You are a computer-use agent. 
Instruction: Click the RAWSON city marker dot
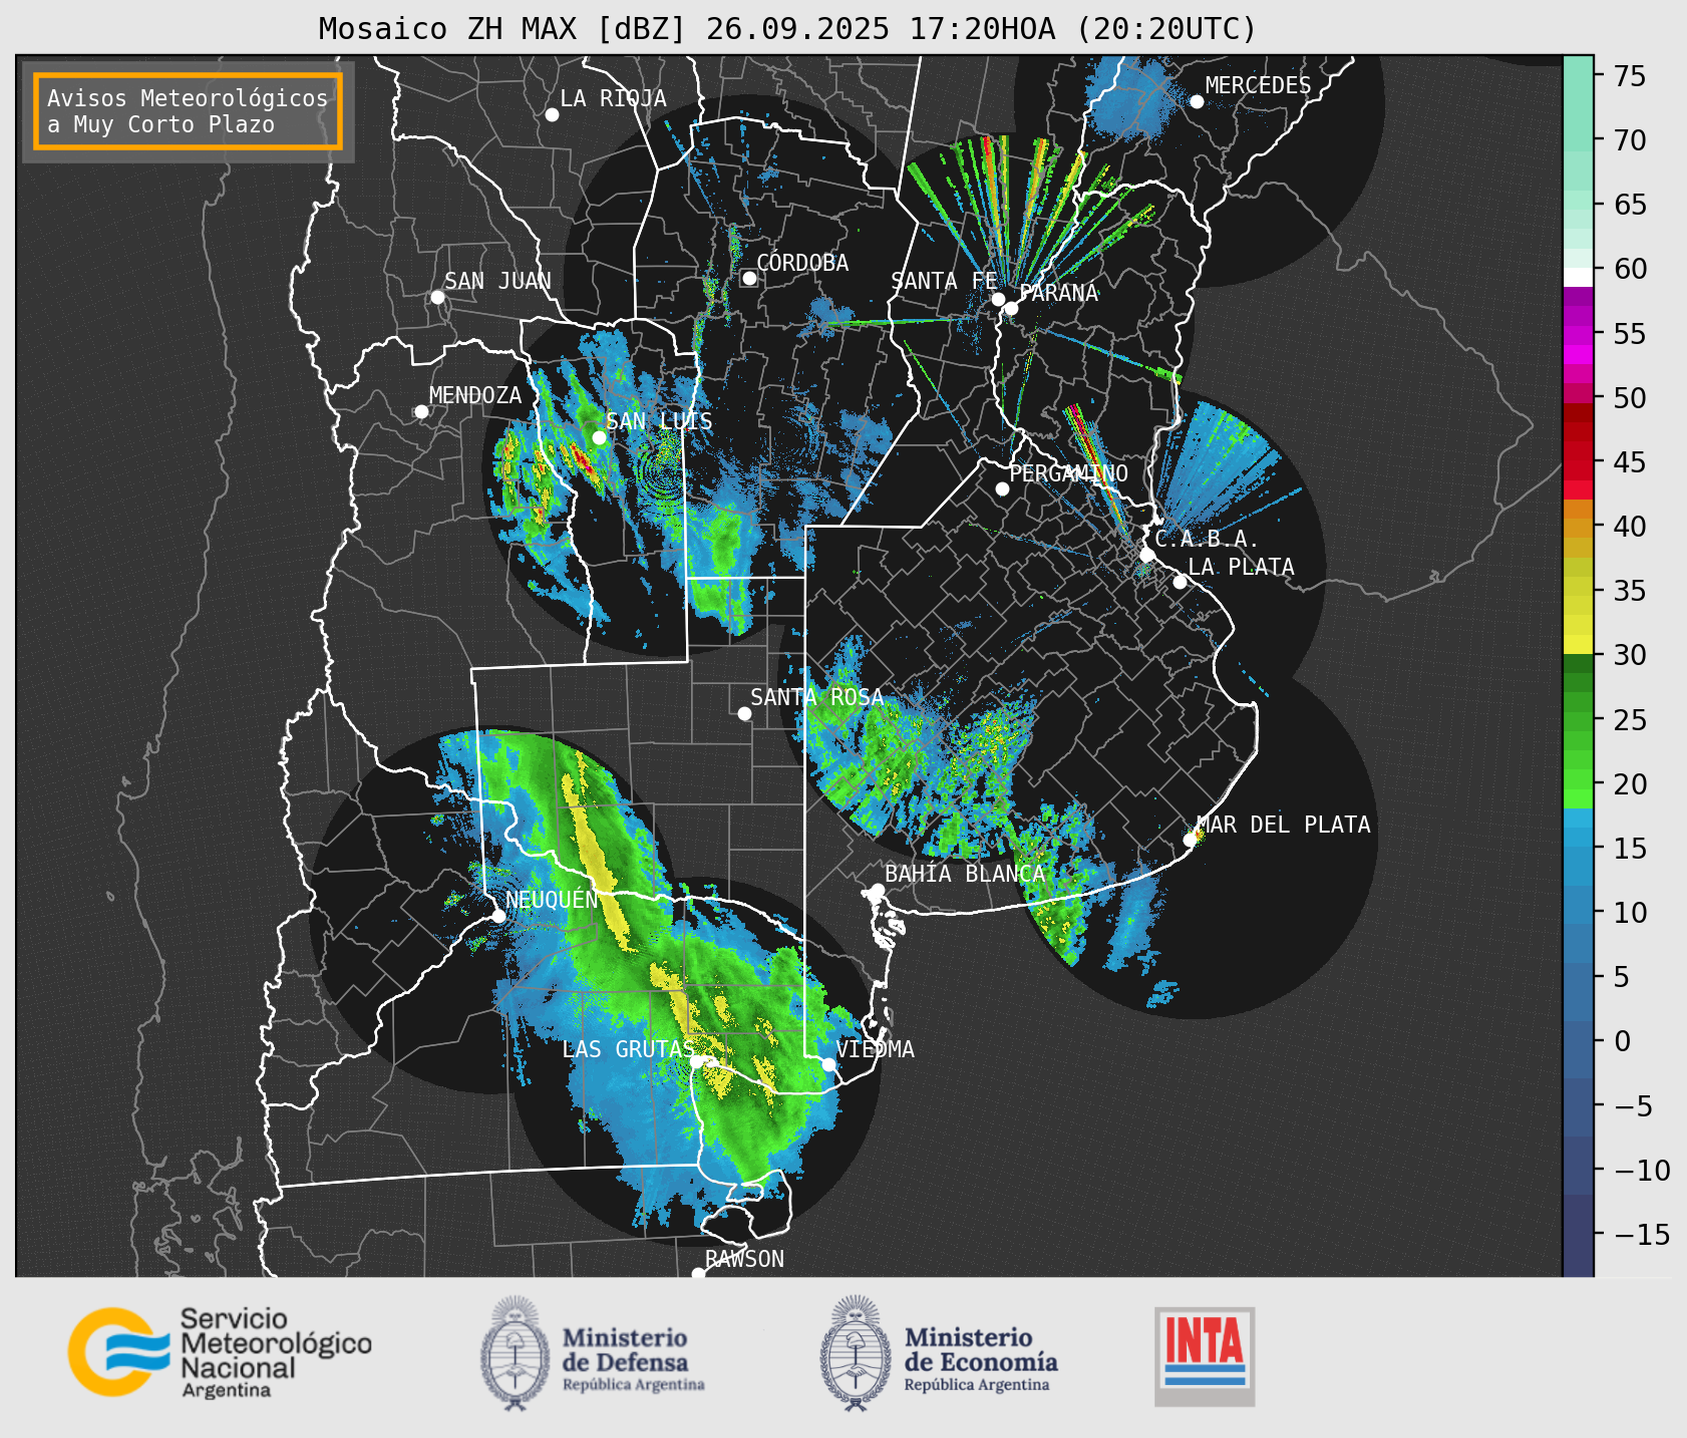pos(698,1274)
